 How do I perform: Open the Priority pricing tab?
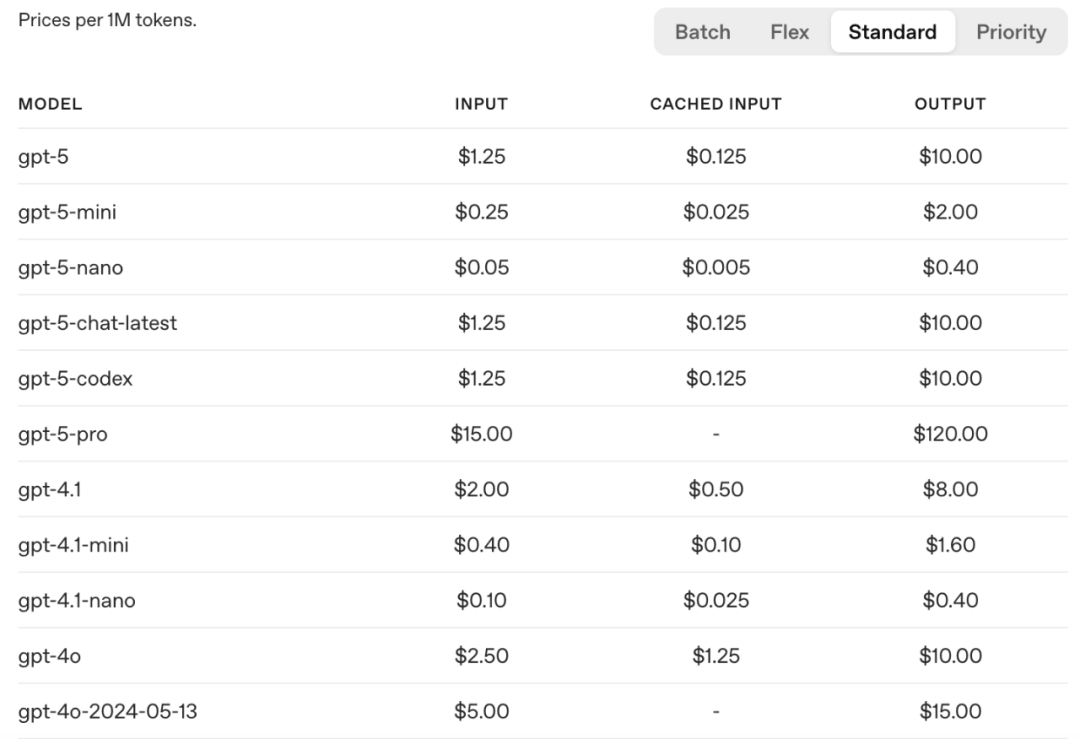[1011, 32]
